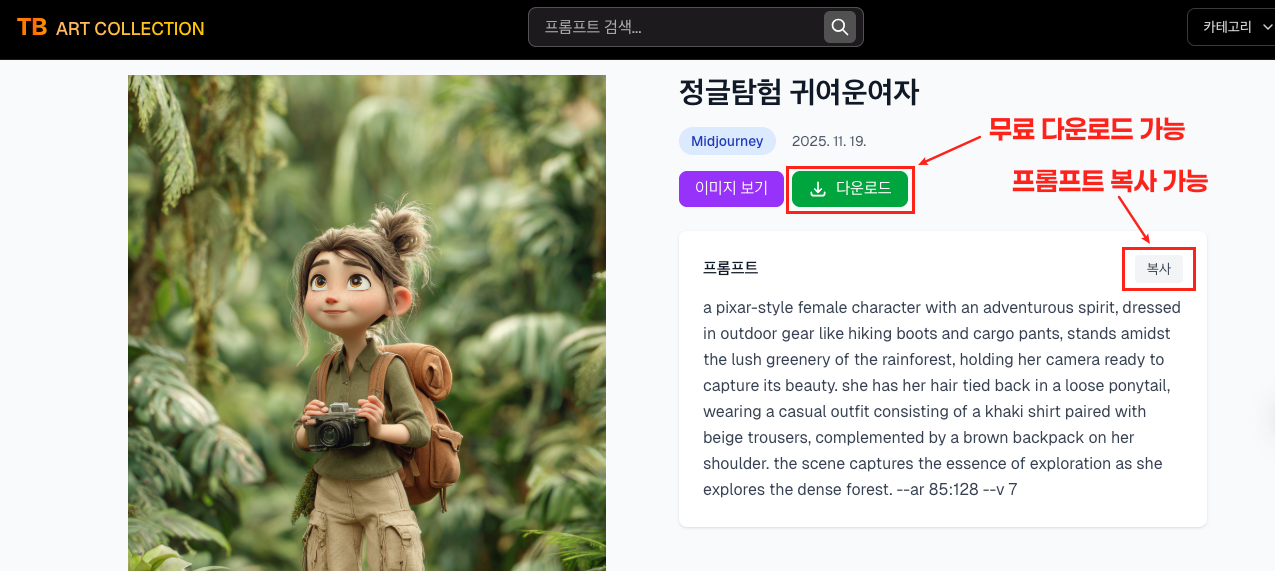This screenshot has height=571, width=1275.
Task: Open the 카테고리 dropdown menu
Action: (1232, 28)
